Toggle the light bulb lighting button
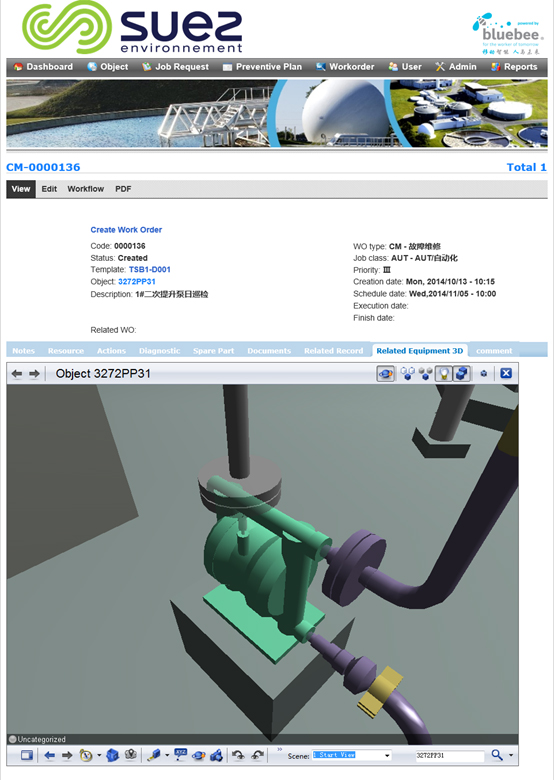554x780 pixels. [444, 373]
